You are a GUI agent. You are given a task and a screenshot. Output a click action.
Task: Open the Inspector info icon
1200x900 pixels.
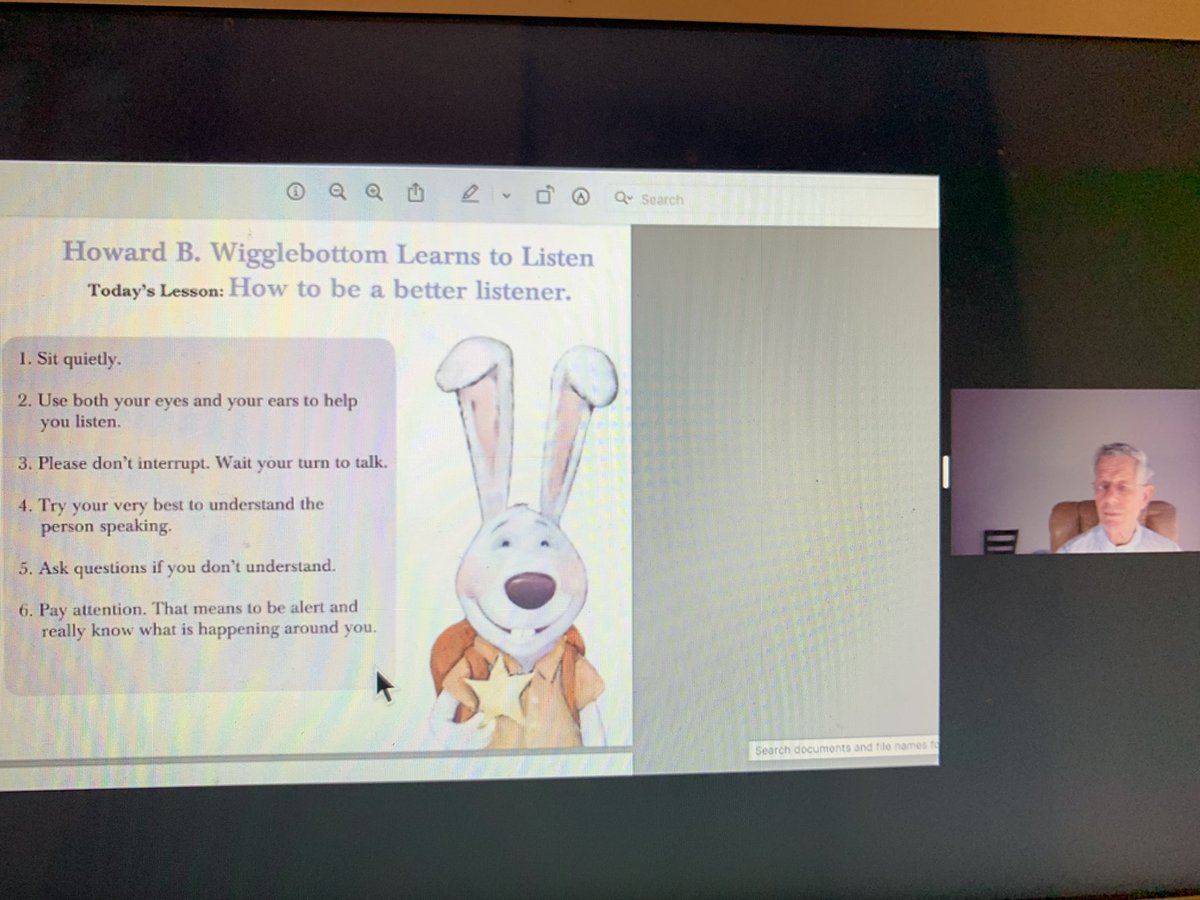coord(295,192)
